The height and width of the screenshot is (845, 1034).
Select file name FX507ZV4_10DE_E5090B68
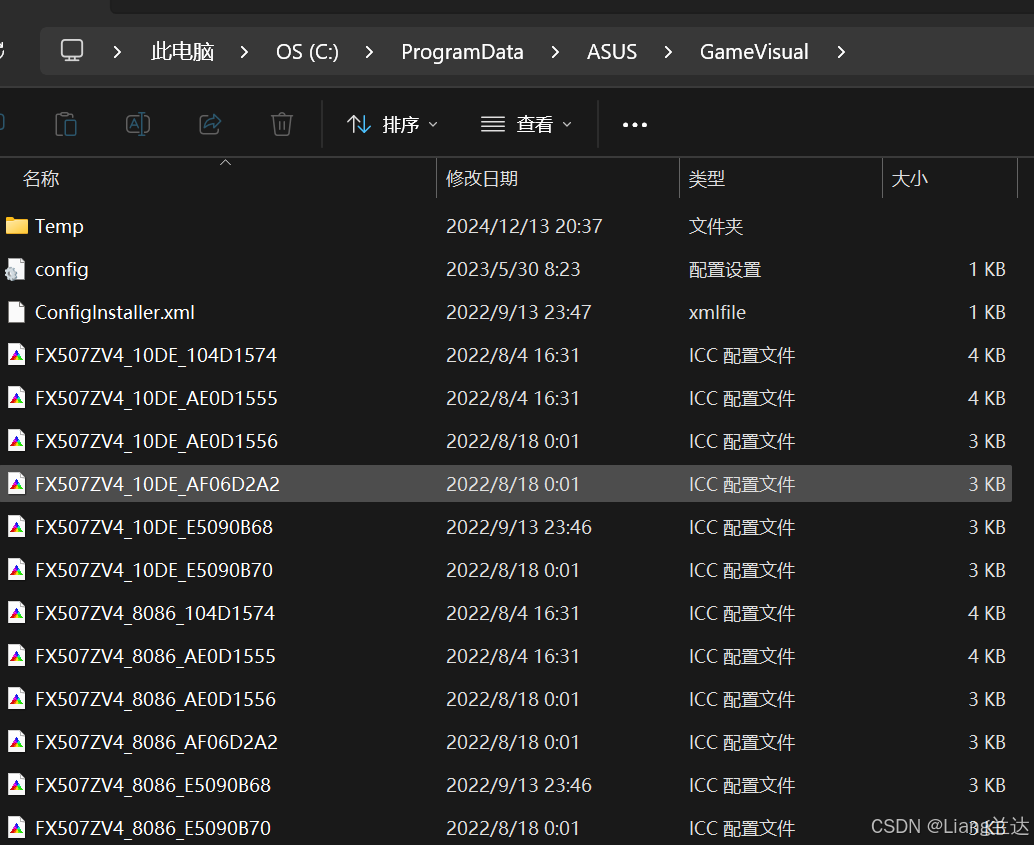click(154, 527)
